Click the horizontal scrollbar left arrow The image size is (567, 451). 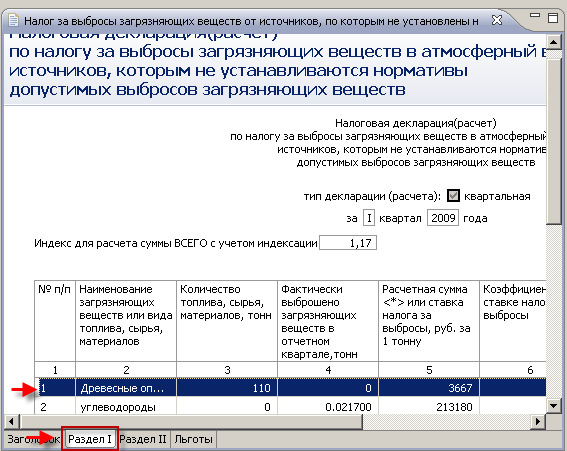11,421
